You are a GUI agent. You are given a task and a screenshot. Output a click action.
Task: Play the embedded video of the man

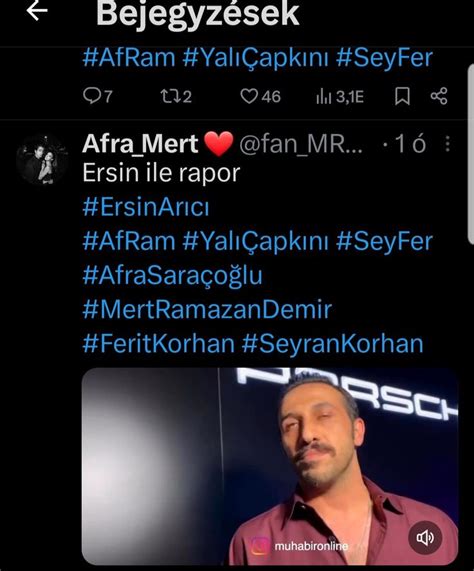pos(270,466)
